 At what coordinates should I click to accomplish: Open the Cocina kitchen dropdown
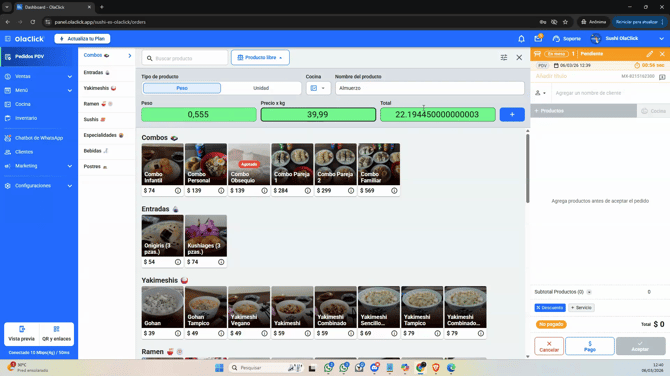(318, 88)
